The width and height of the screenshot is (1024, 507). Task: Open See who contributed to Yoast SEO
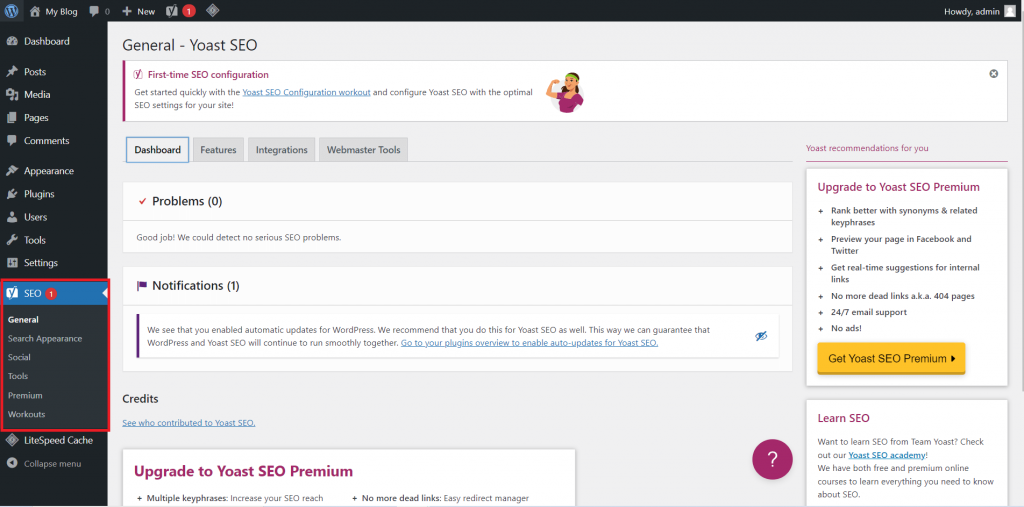pyautogui.click(x=189, y=423)
